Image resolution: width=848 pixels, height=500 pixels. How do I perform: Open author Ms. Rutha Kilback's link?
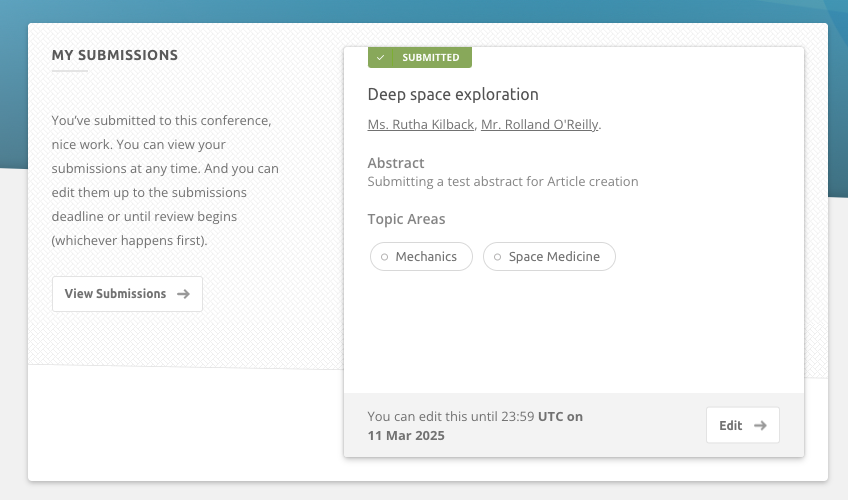[420, 125]
